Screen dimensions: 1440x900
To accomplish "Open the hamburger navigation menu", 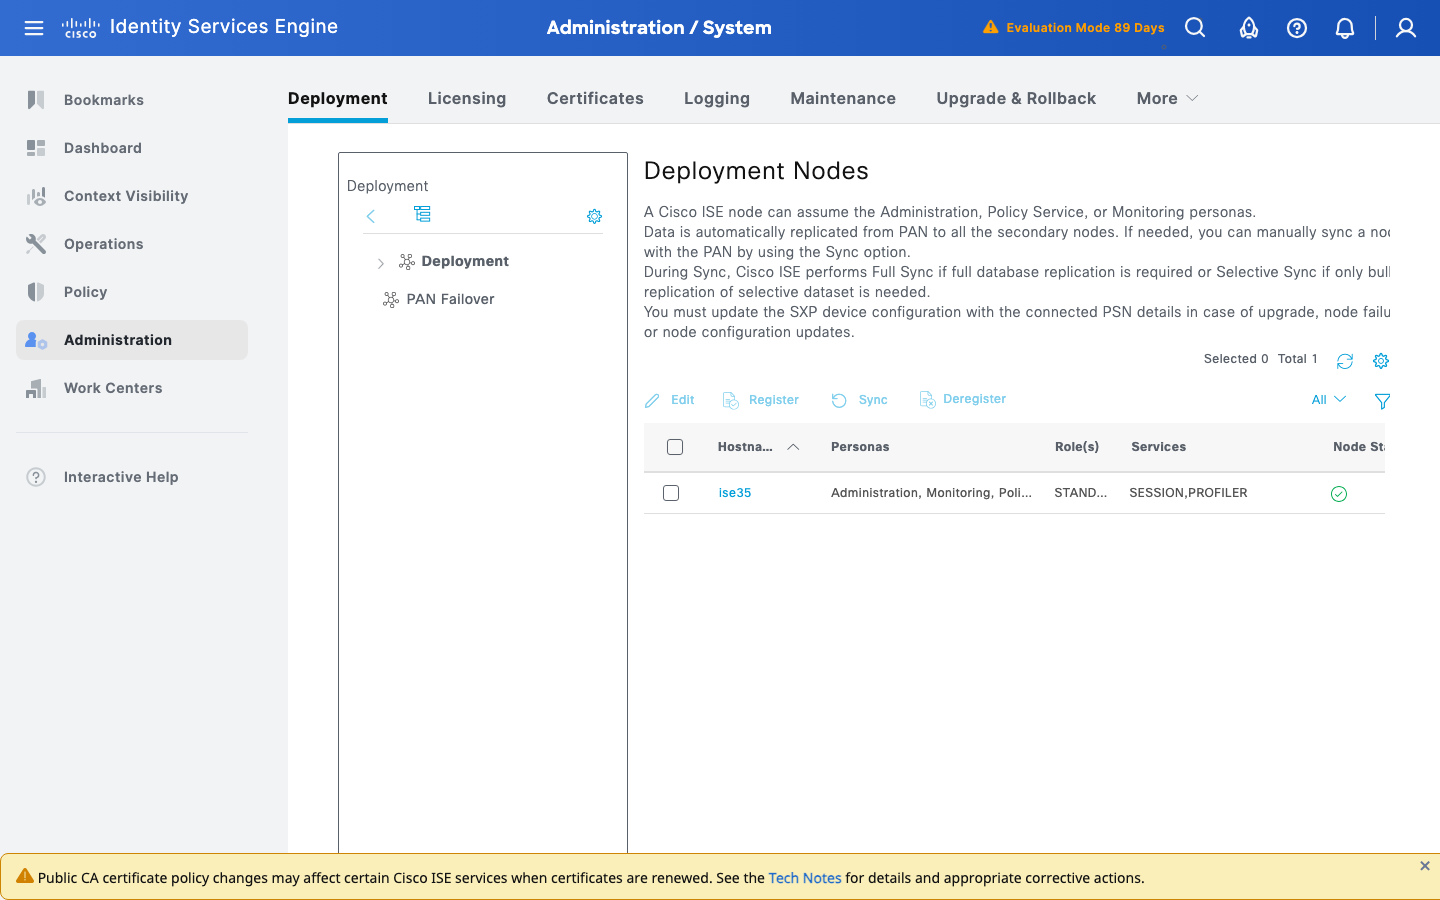I will (x=34, y=28).
